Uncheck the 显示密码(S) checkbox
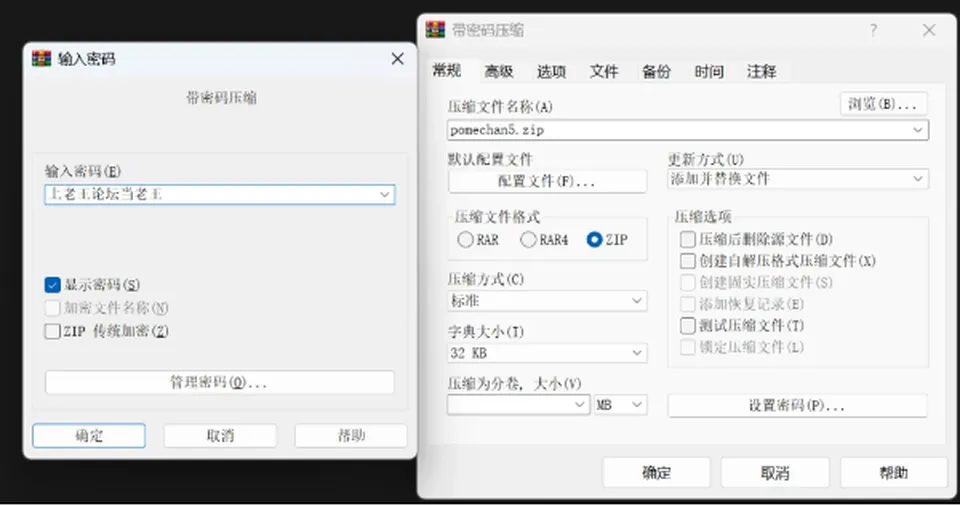This screenshot has height=506, width=960. 53,285
